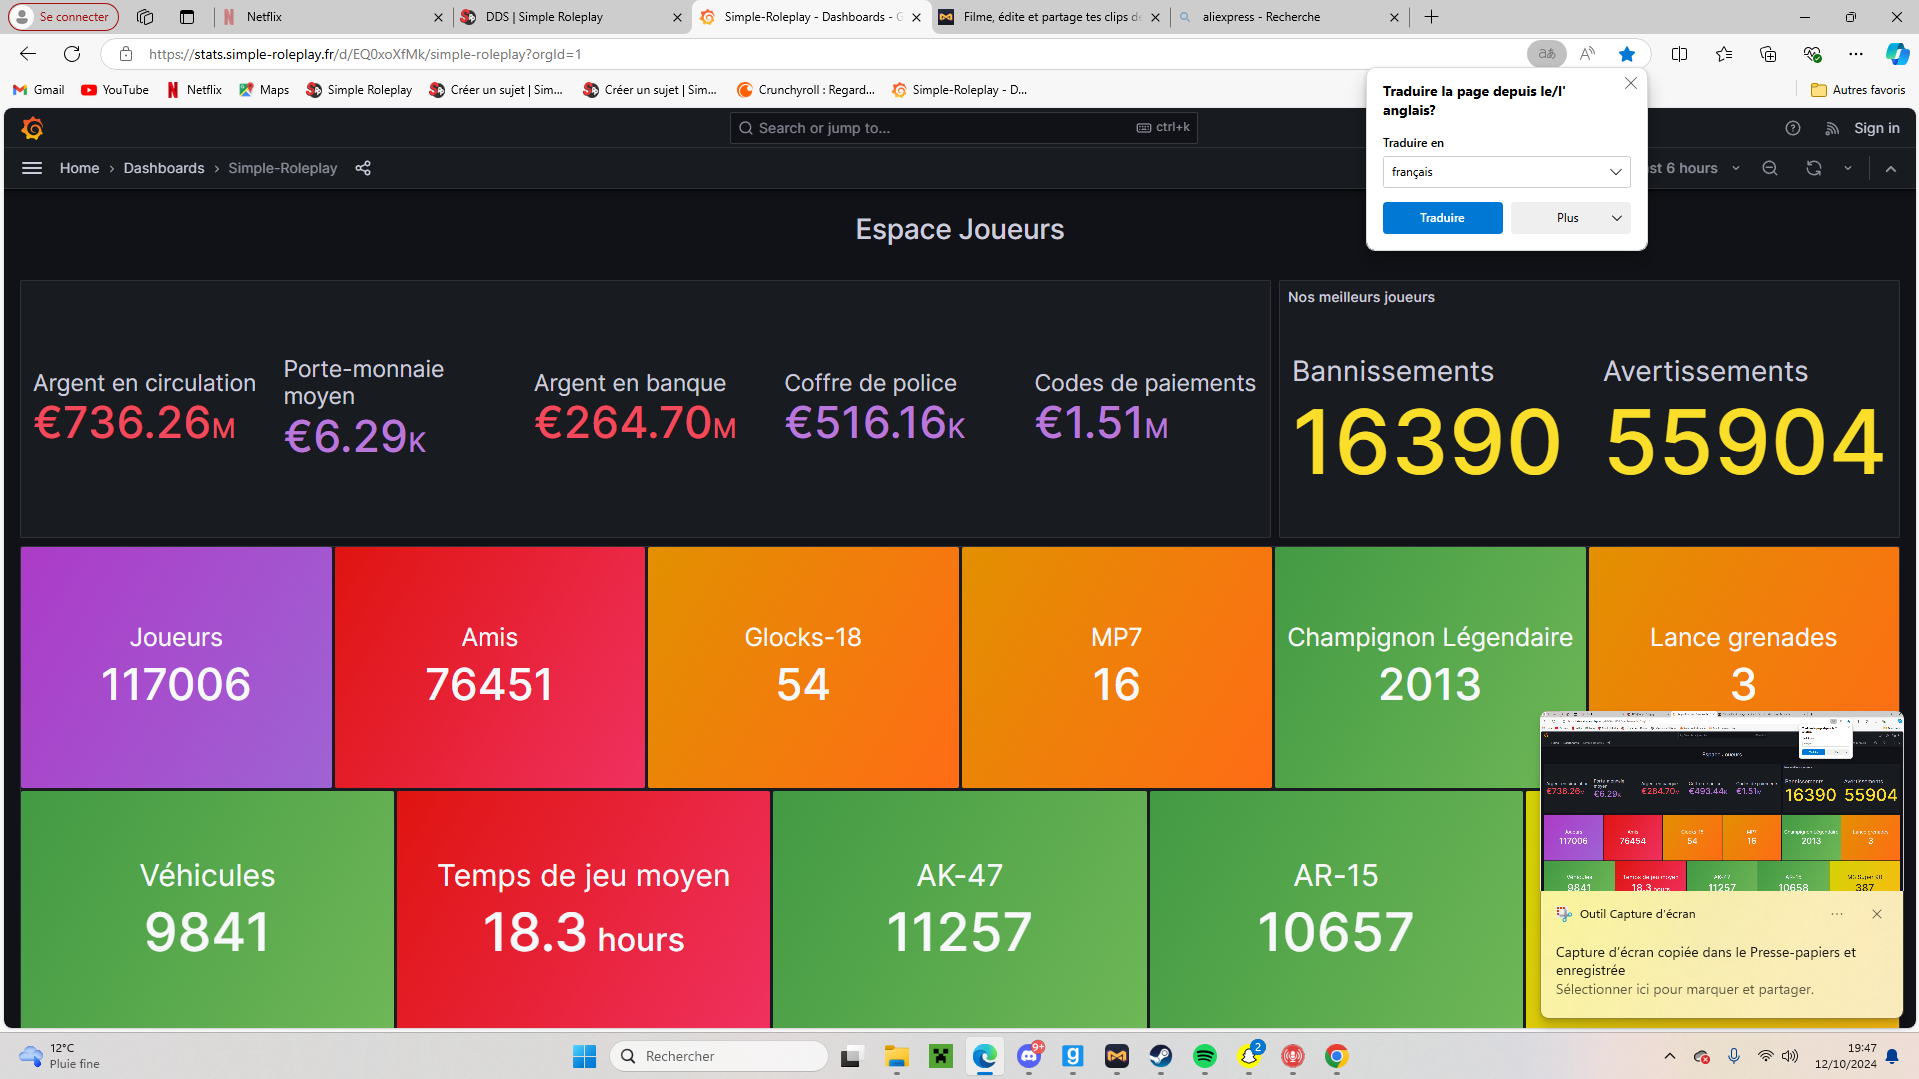Switch to the aliexpress Recherche tab

click(x=1289, y=17)
